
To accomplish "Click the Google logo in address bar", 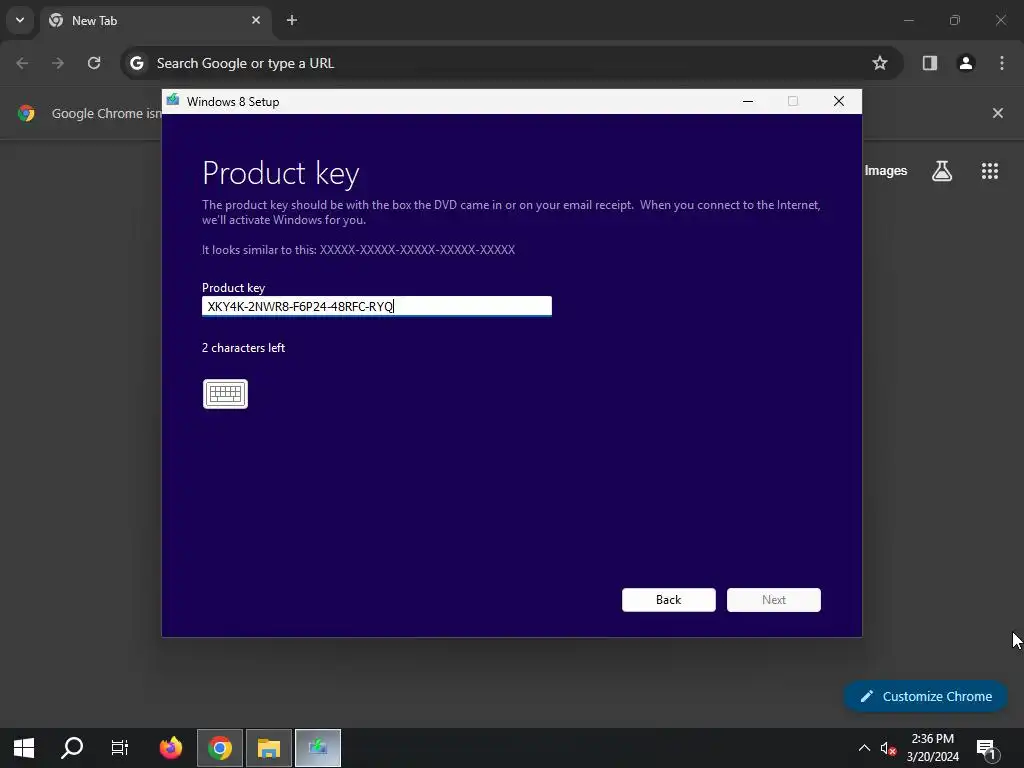I will click(x=136, y=63).
